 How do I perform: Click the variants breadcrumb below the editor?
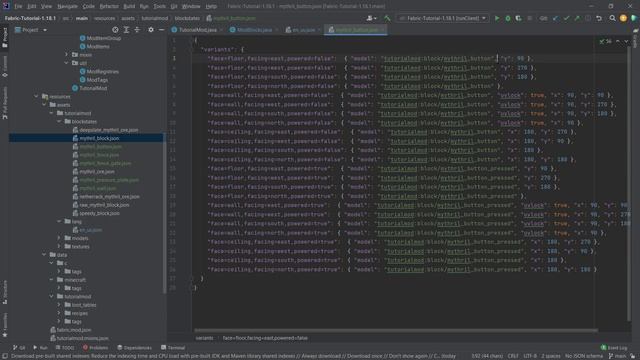point(204,338)
